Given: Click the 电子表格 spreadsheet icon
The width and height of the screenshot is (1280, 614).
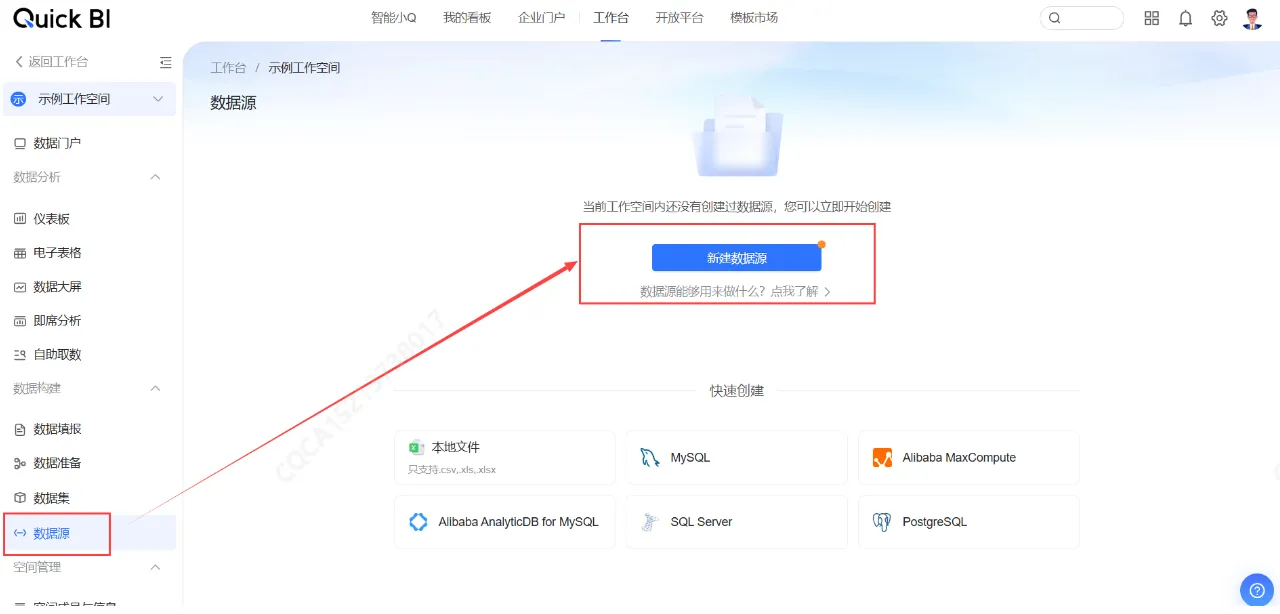Looking at the screenshot, I should pyautogui.click(x=20, y=253).
